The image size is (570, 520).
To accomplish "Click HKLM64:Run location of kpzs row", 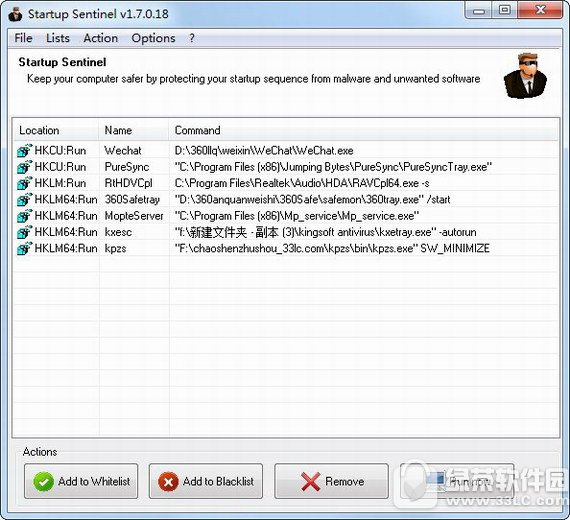I will [66, 248].
